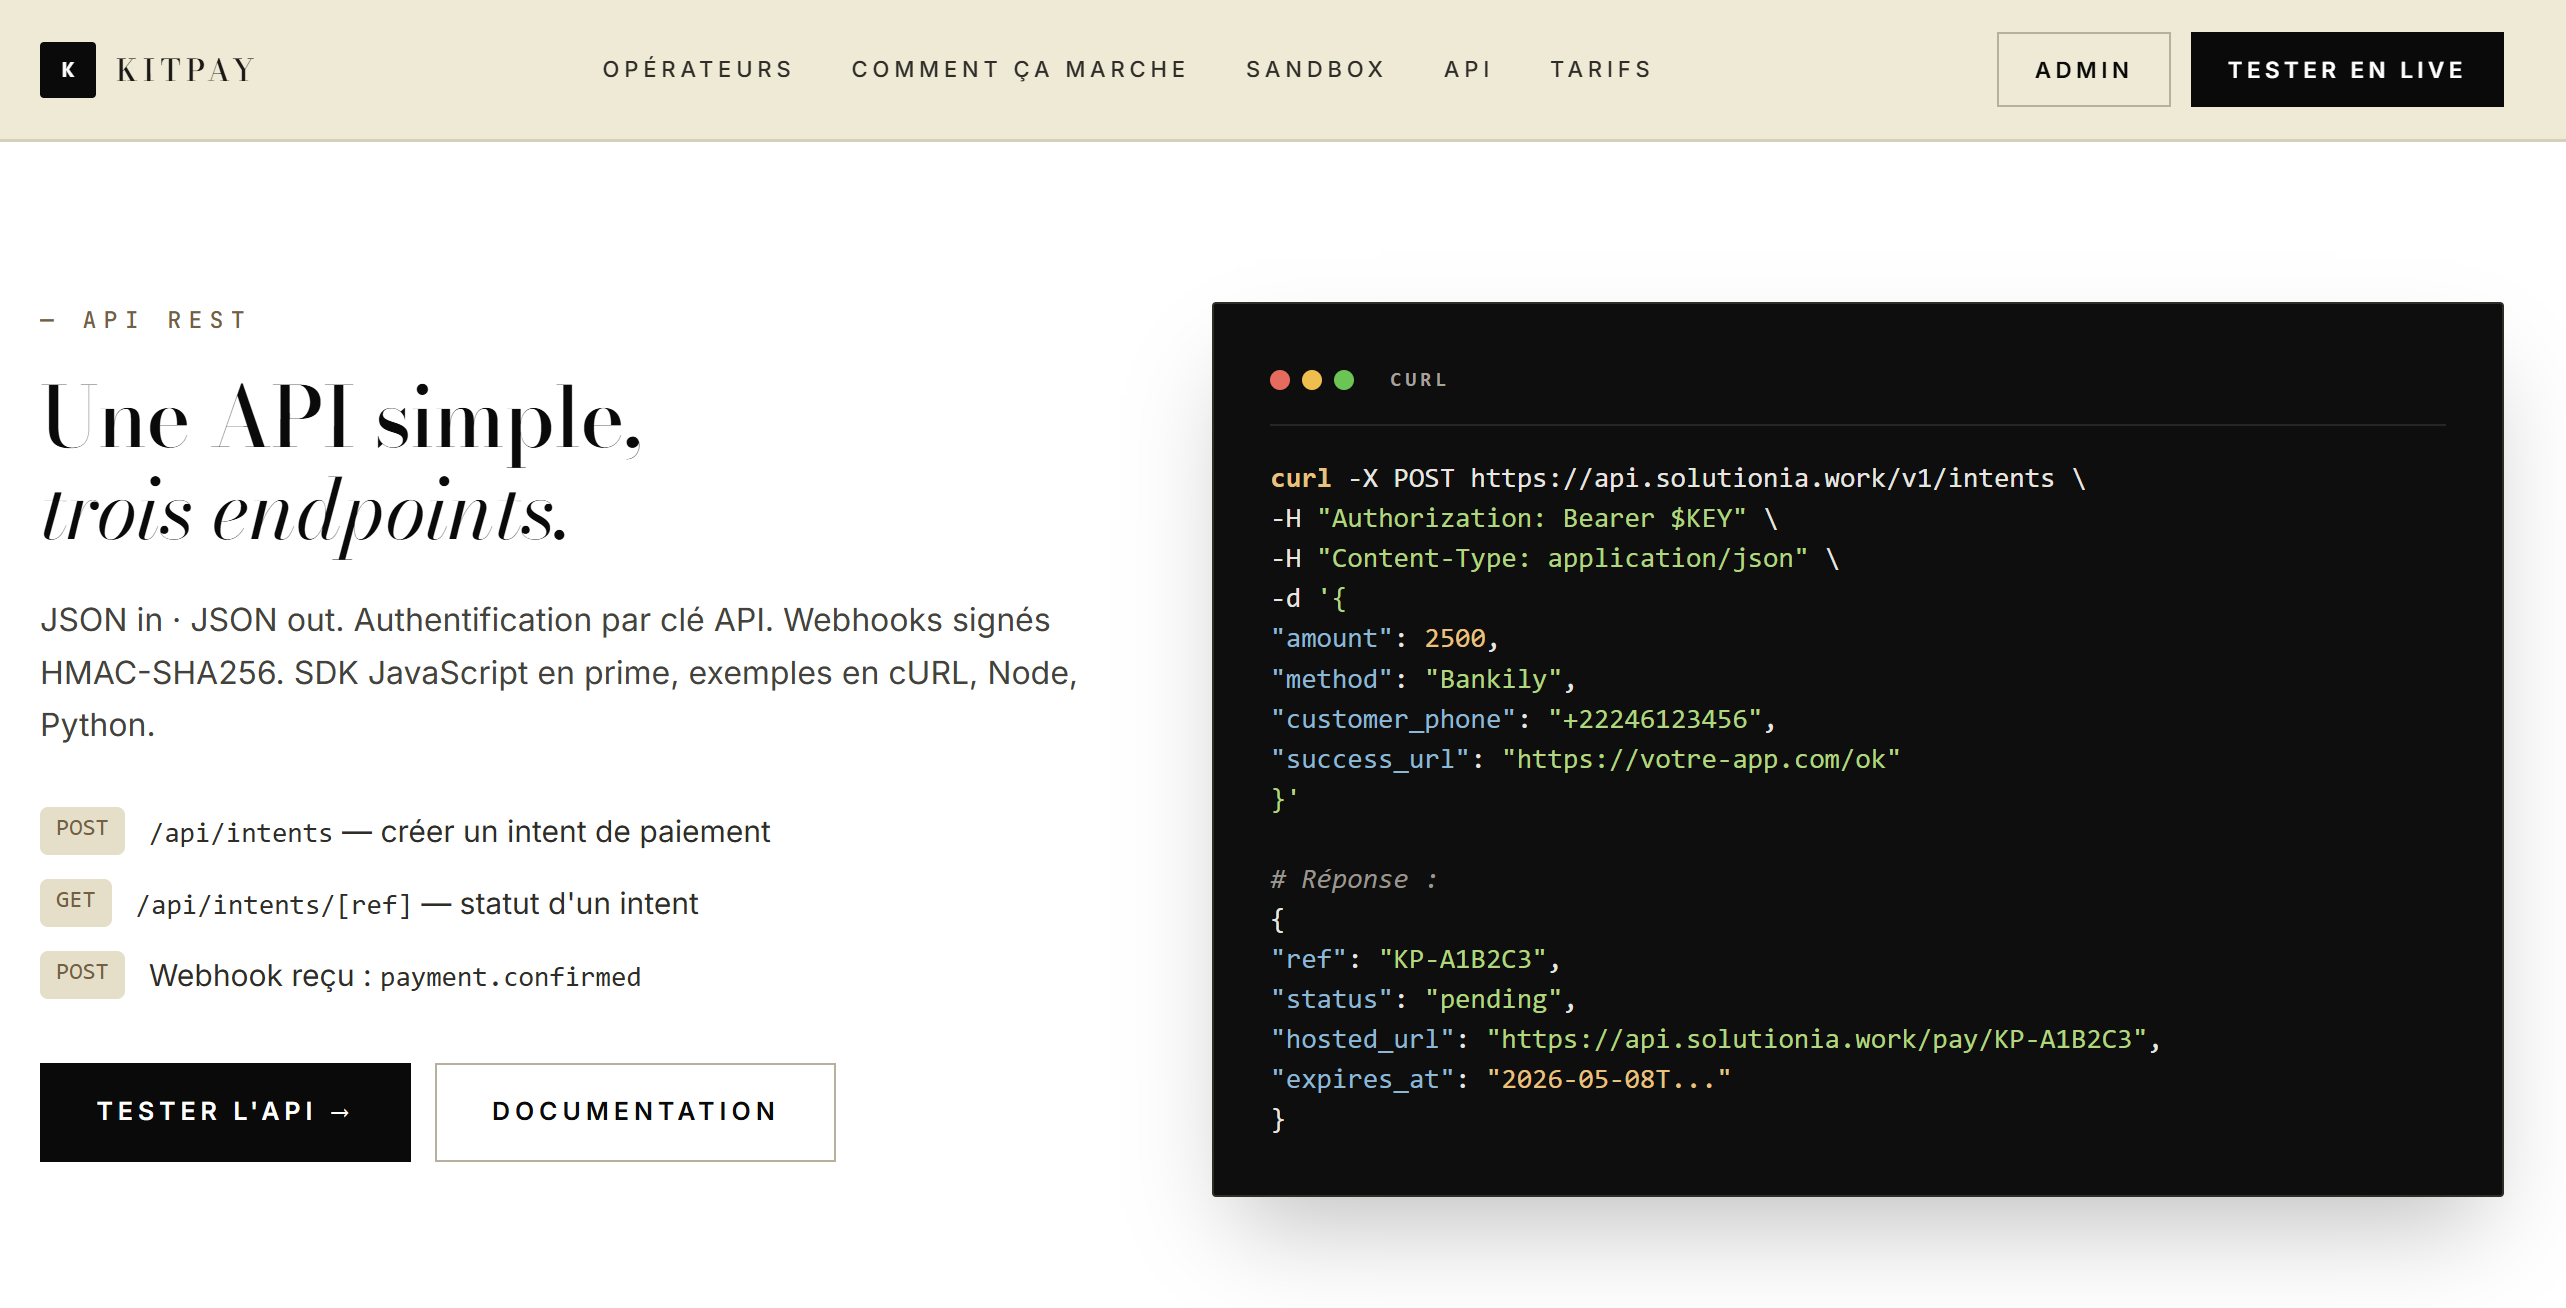Click the Authorization Bearer $KEY line
Image resolution: width=2566 pixels, height=1308 pixels.
[x=1524, y=518]
